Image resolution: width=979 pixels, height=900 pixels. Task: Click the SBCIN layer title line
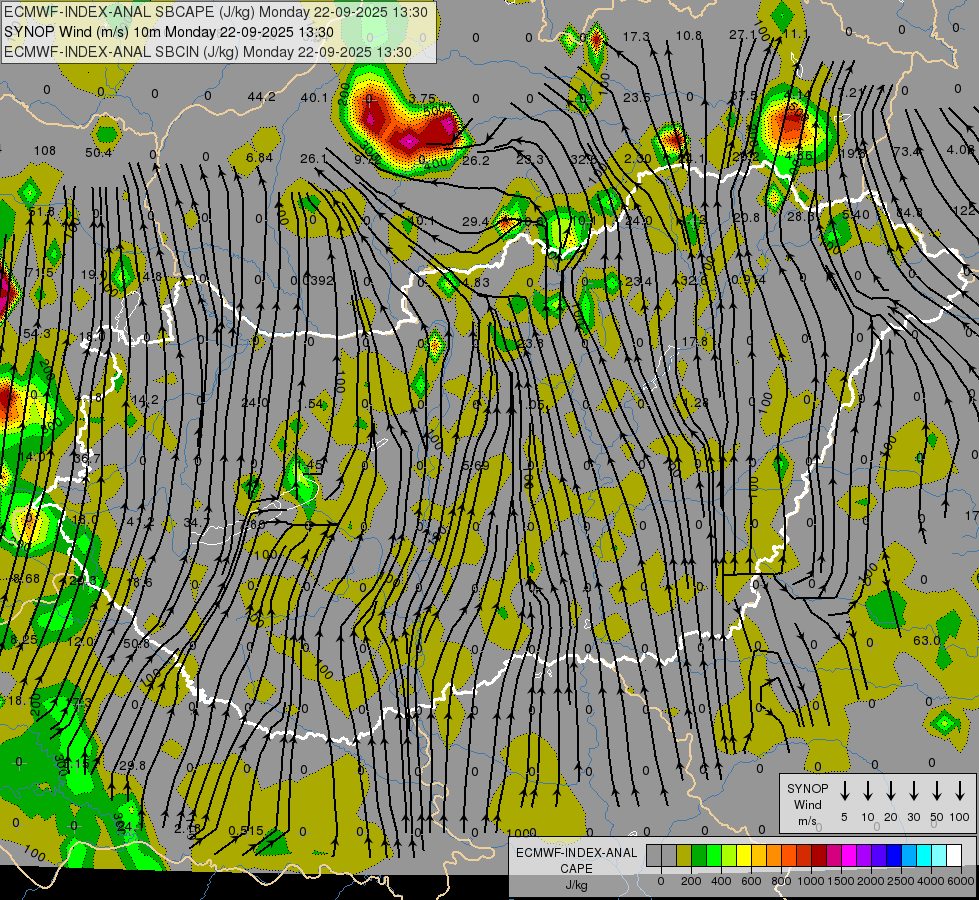click(x=208, y=51)
